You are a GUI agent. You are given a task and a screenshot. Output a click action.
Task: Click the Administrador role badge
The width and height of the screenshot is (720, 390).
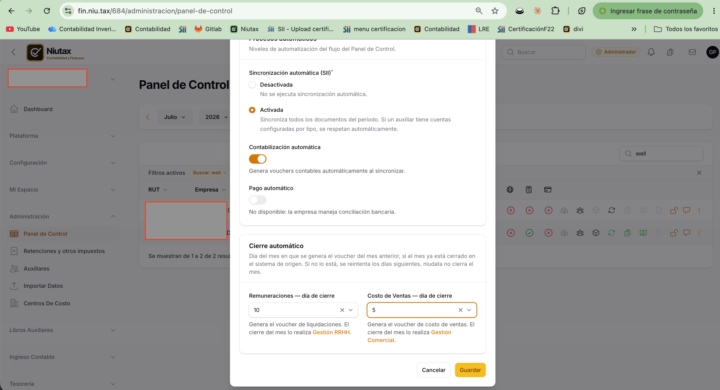pyautogui.click(x=616, y=52)
